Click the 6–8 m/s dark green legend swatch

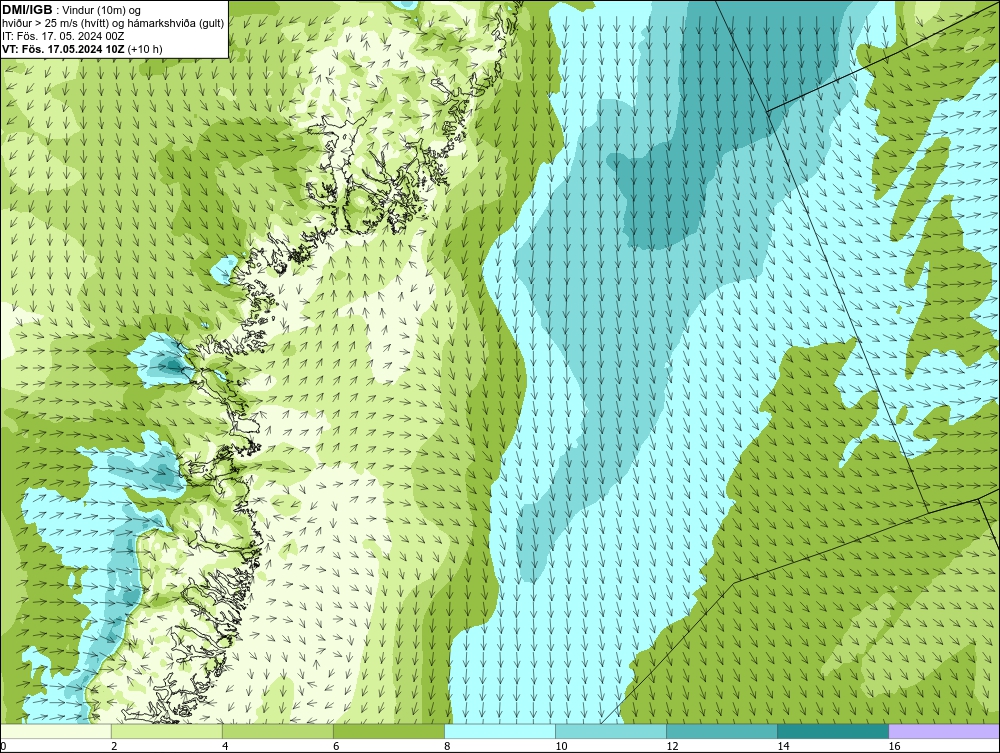pos(388,731)
